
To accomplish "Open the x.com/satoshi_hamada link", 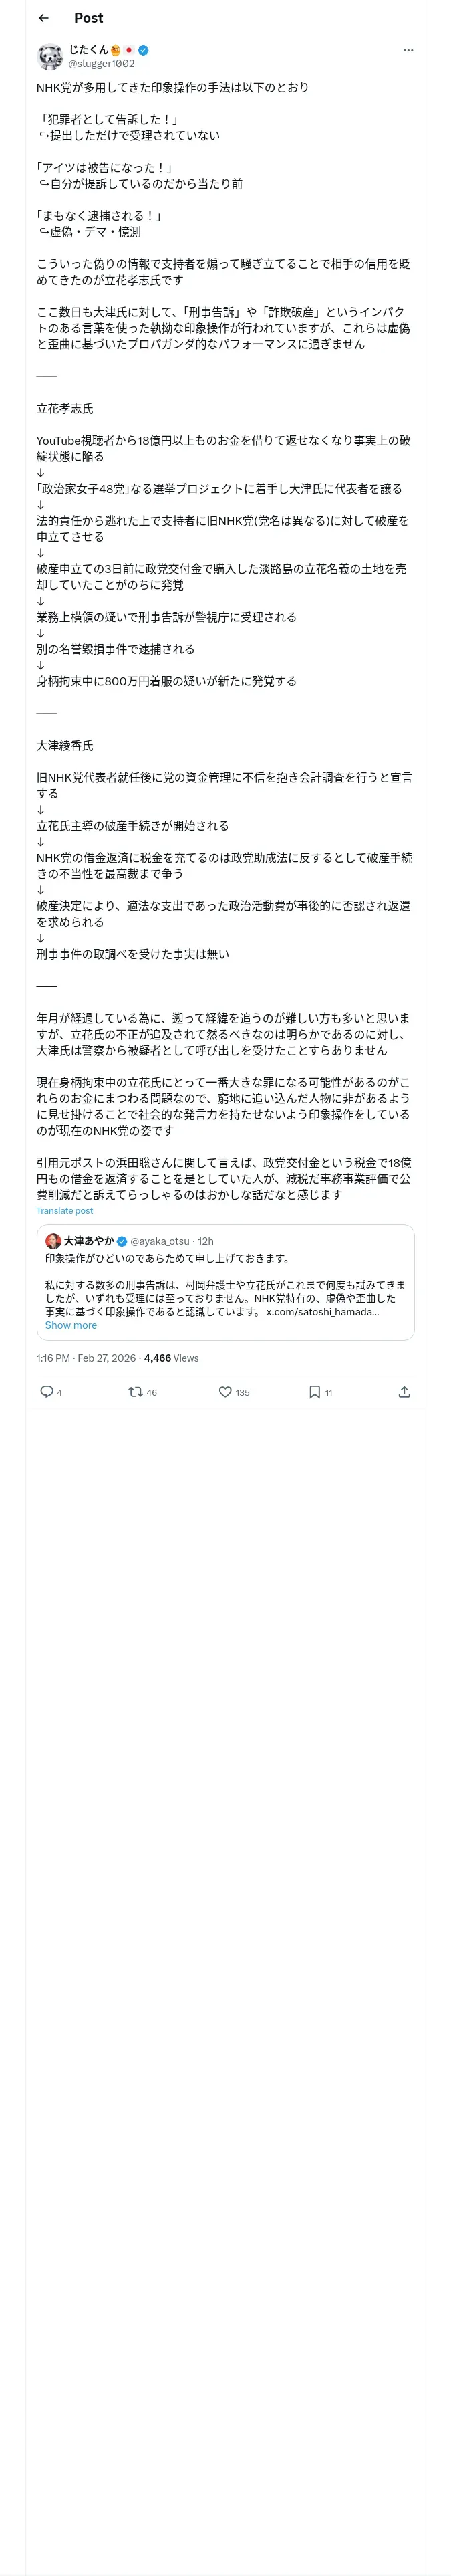I will [x=322, y=1312].
